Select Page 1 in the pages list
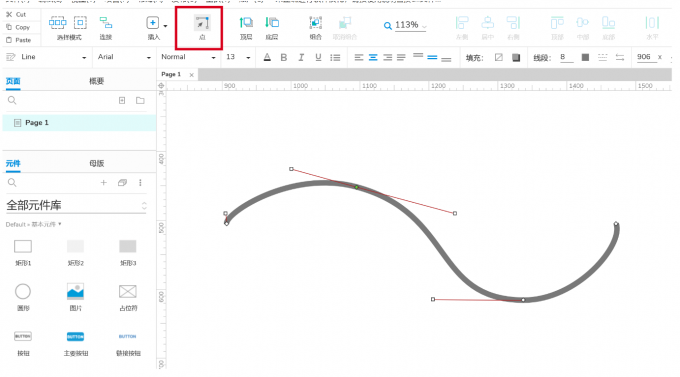 79,123
